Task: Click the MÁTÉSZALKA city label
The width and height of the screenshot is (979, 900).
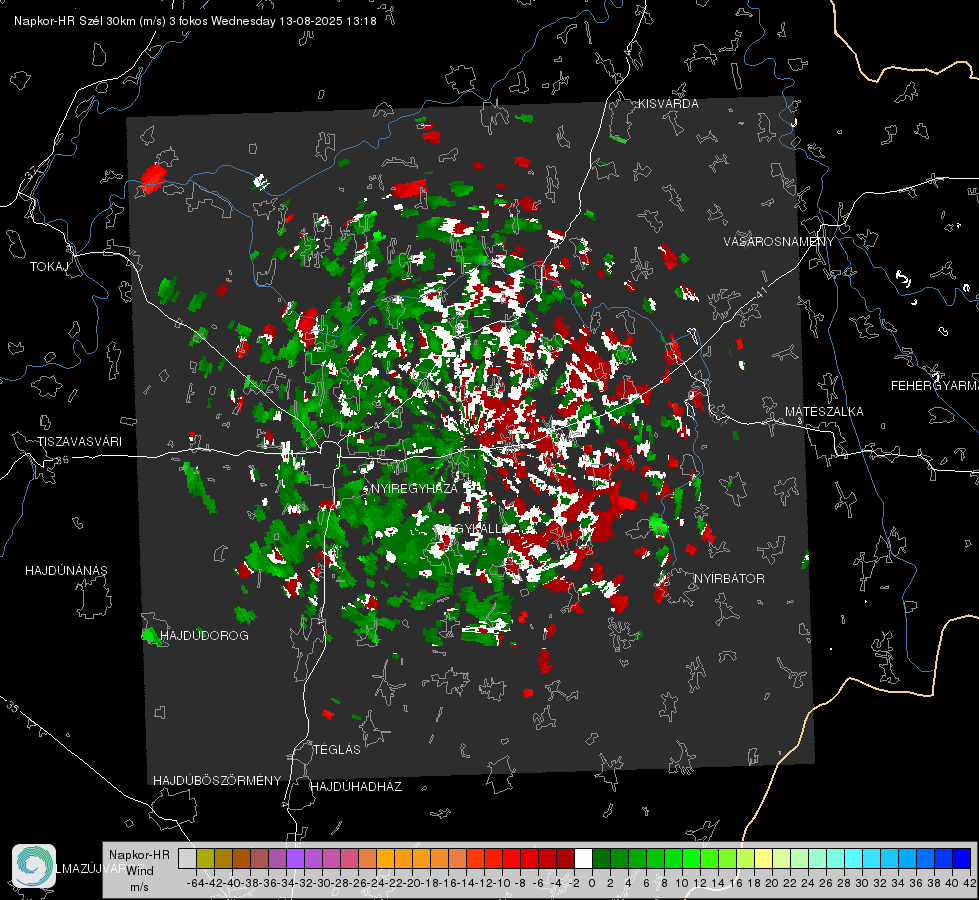Action: 824,412
